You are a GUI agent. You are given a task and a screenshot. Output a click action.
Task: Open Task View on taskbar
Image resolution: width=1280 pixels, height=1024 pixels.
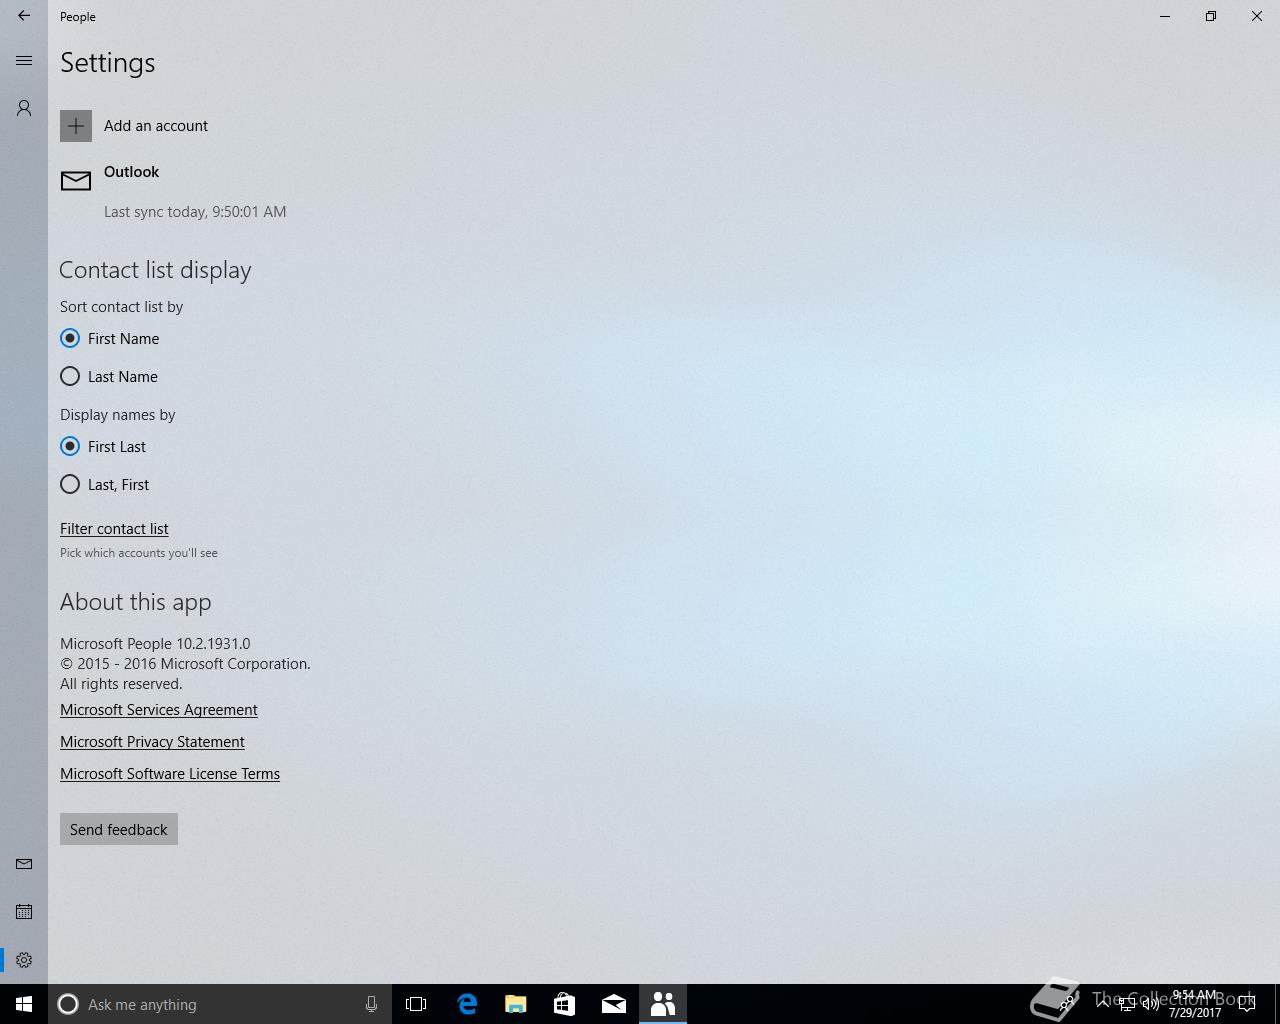[x=416, y=1004]
